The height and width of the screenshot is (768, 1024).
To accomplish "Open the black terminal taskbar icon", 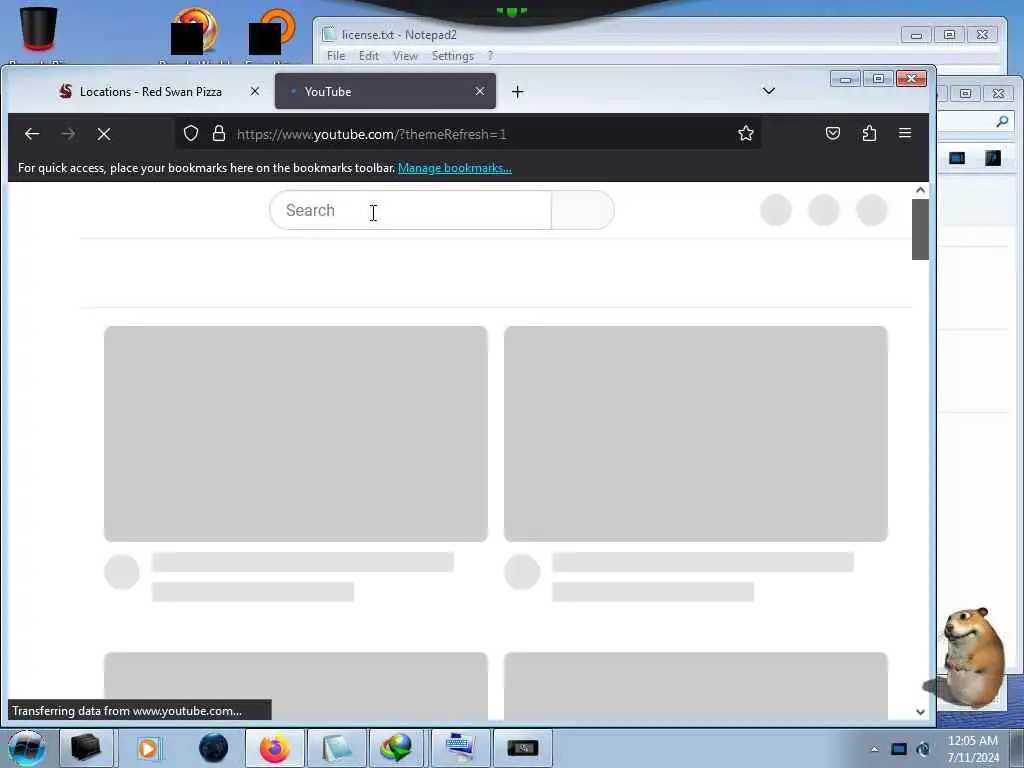I will pyautogui.click(x=522, y=748).
